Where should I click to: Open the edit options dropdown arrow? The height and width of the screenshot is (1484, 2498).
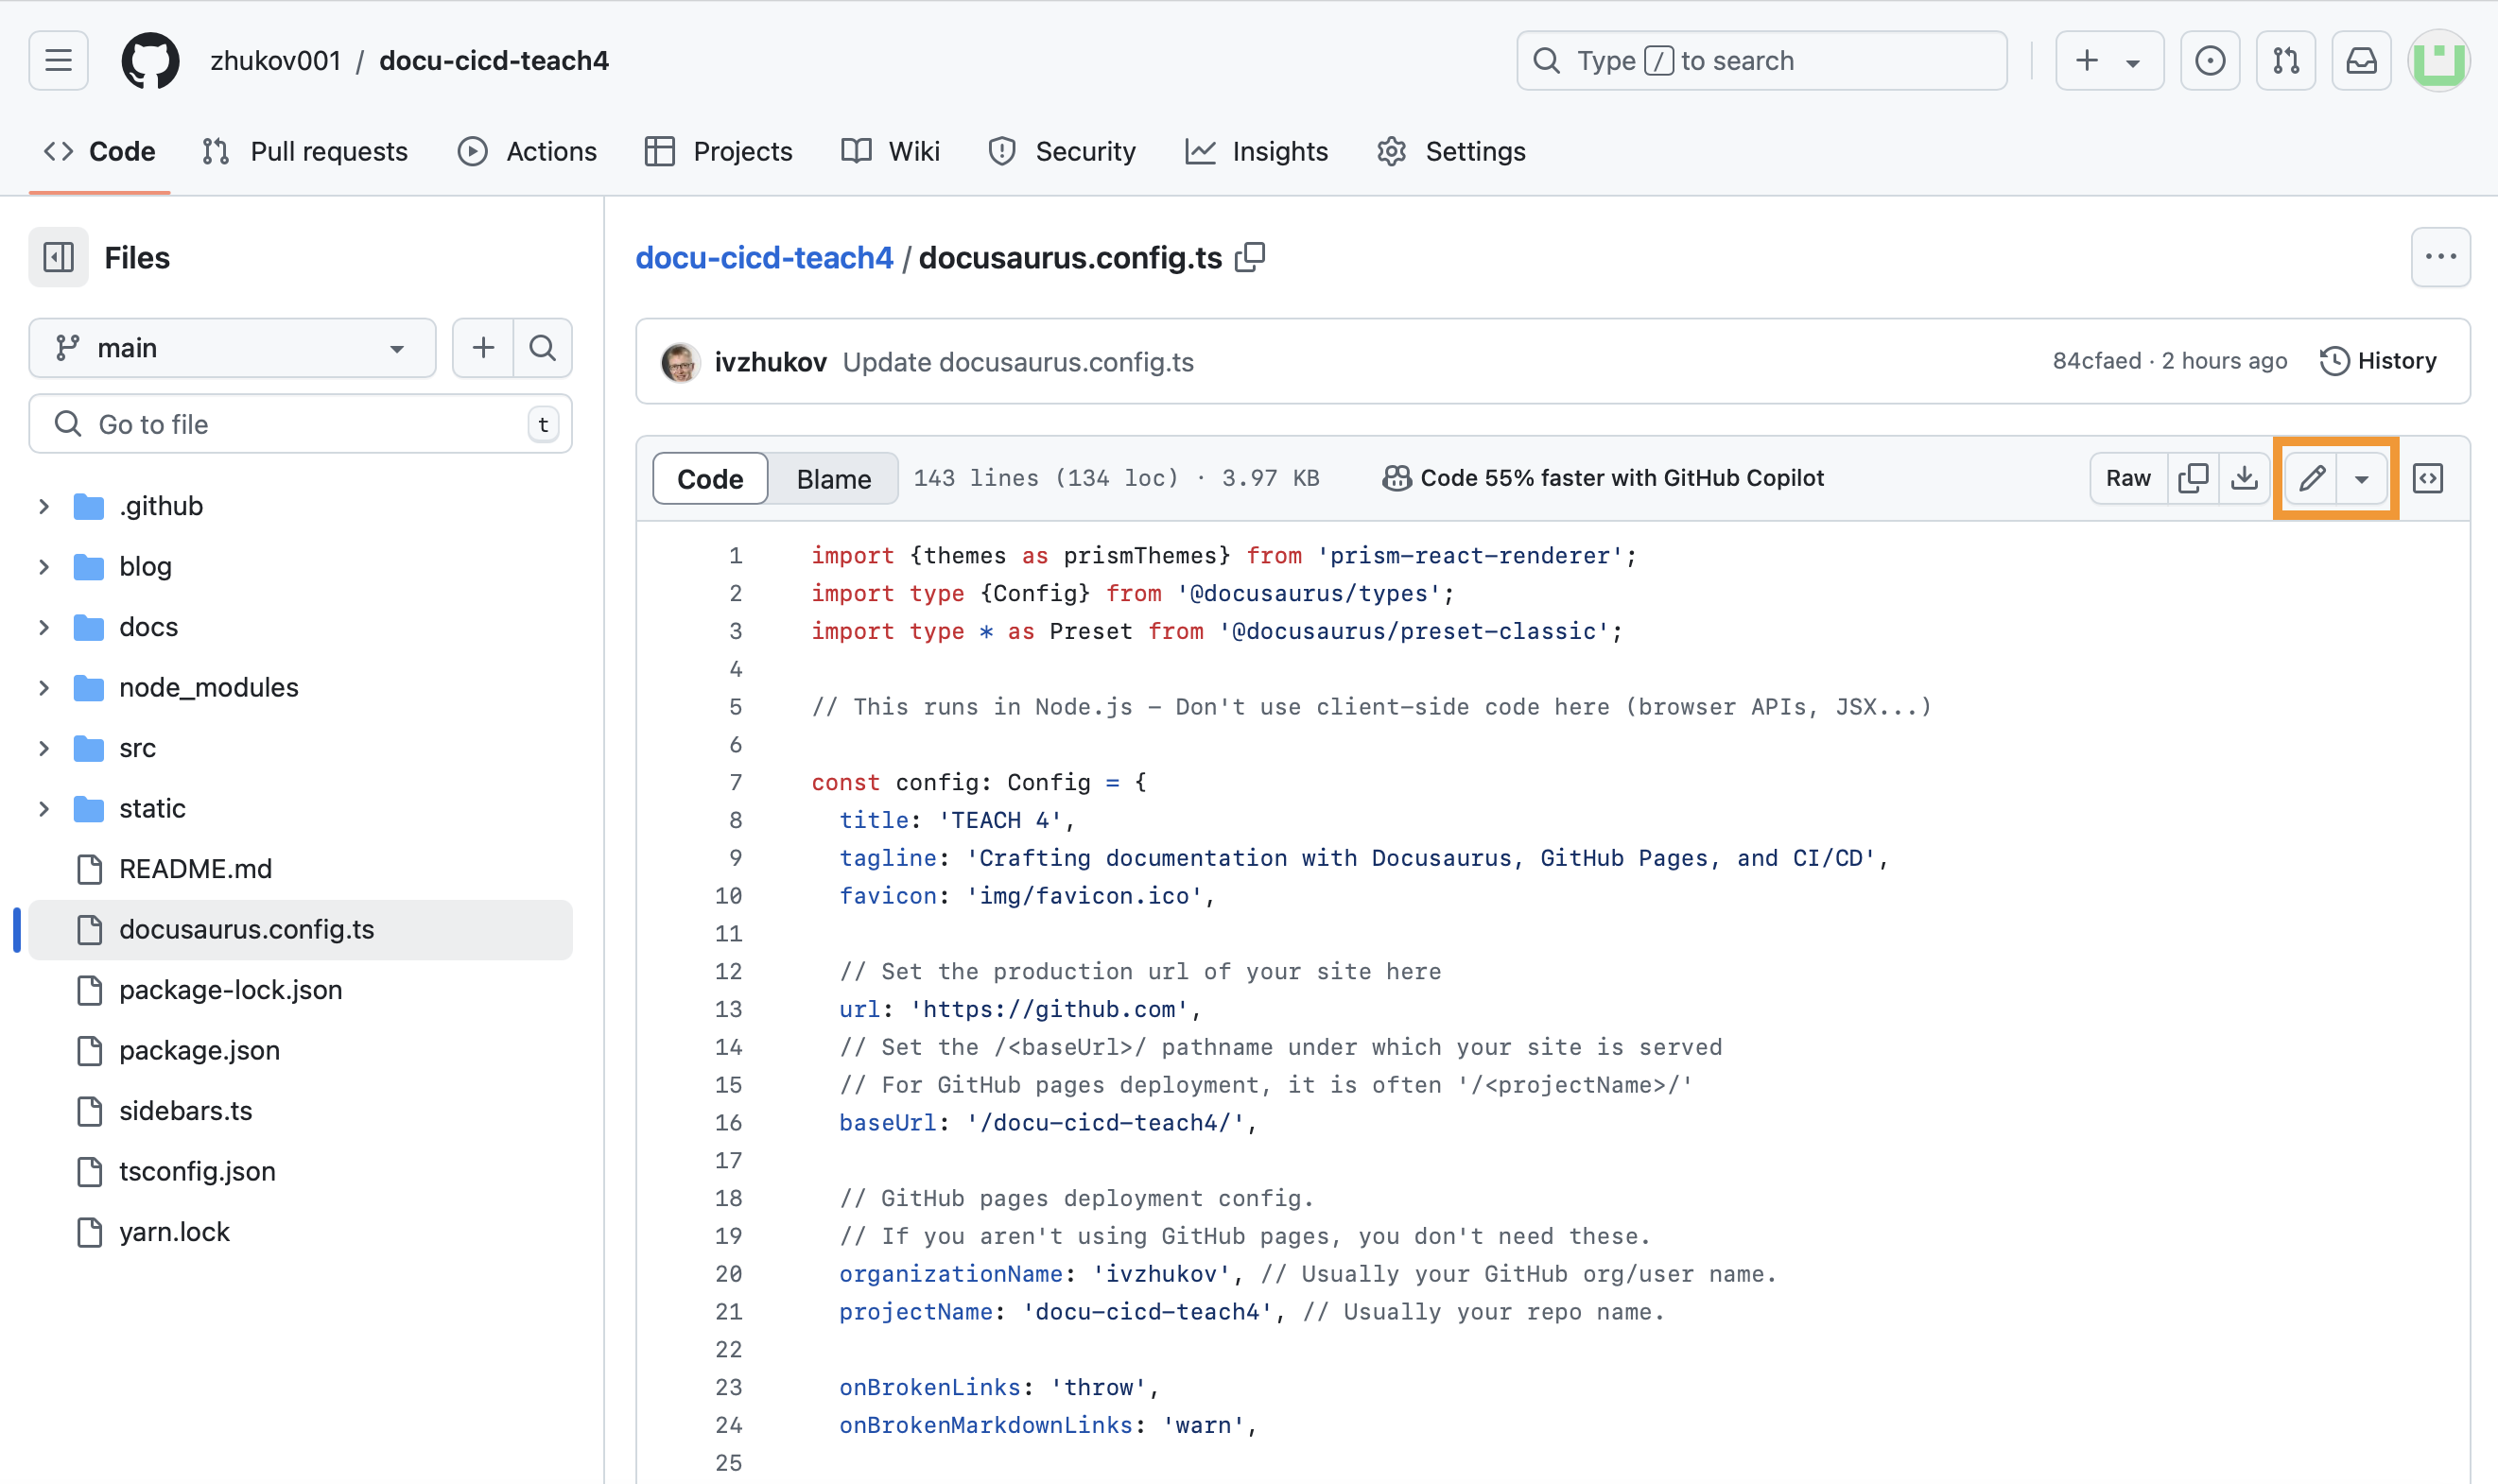2361,479
